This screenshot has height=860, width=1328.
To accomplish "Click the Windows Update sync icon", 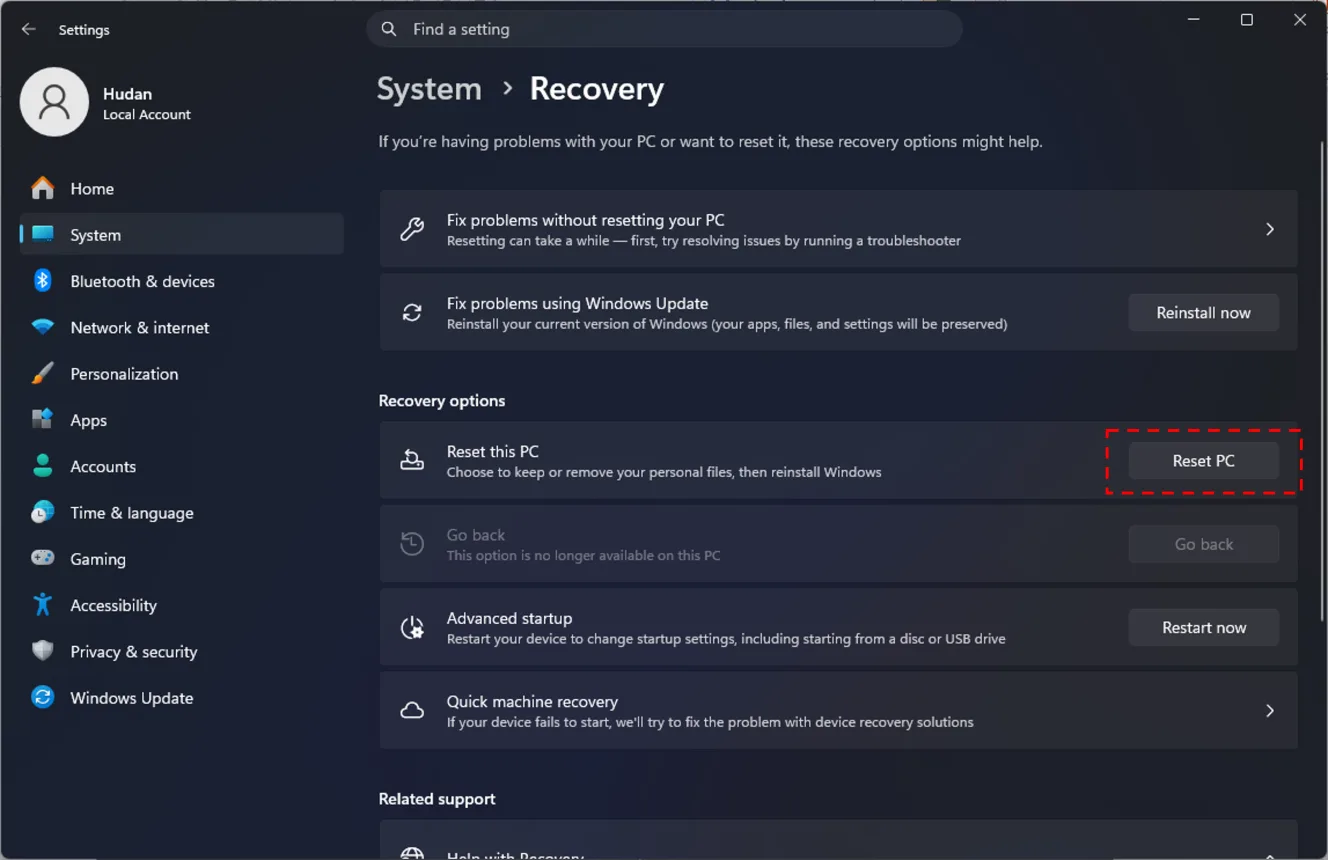I will (x=42, y=697).
